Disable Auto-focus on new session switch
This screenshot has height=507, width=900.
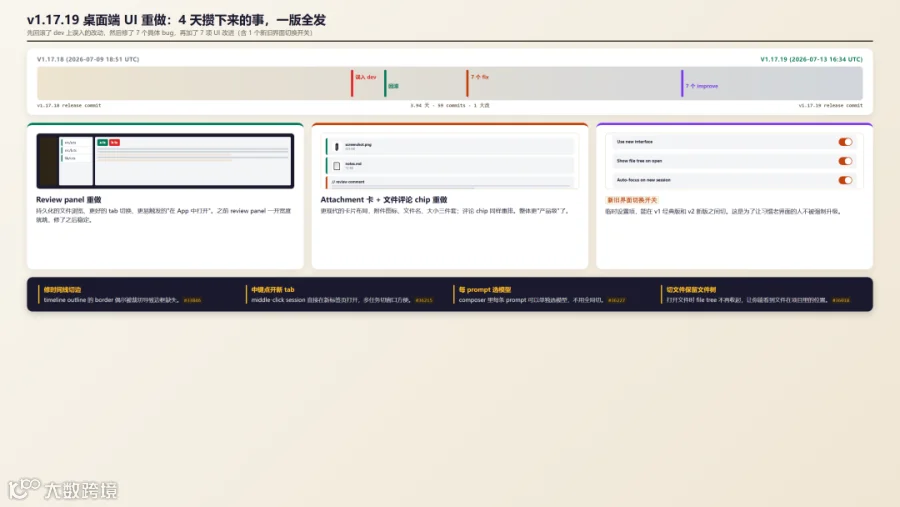[845, 180]
